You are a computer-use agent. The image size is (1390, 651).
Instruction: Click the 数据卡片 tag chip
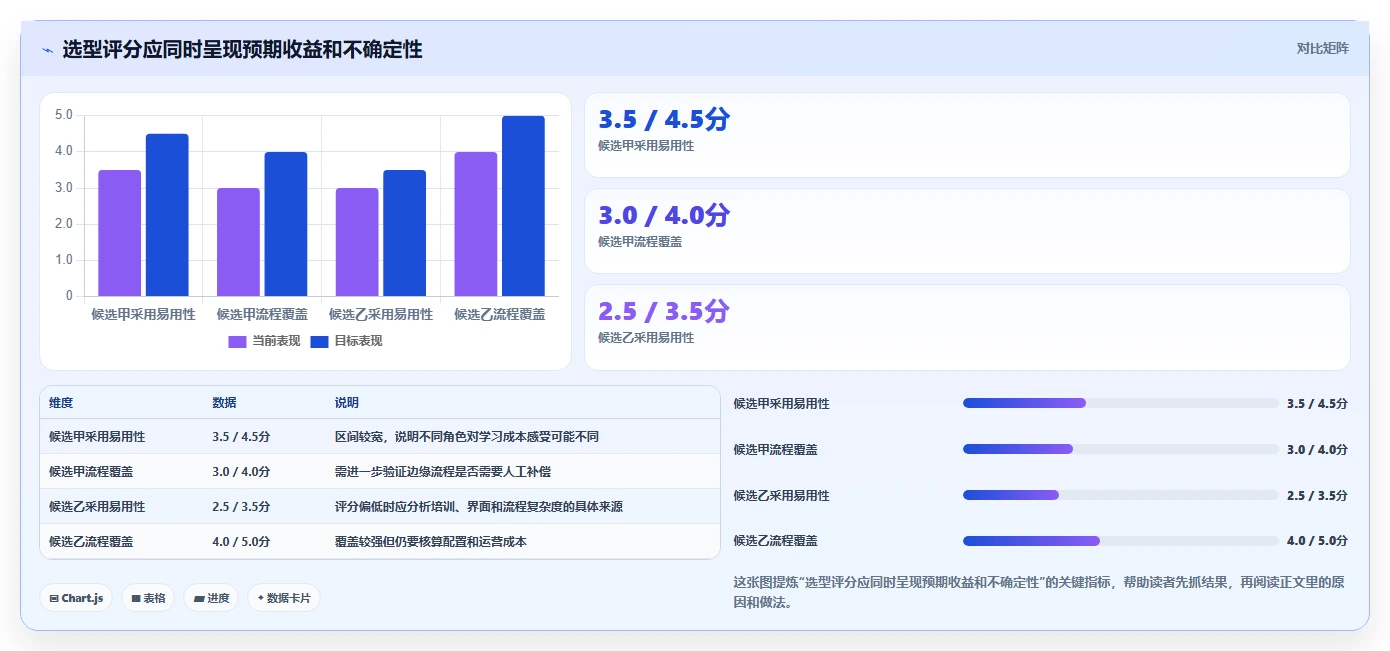tap(284, 598)
